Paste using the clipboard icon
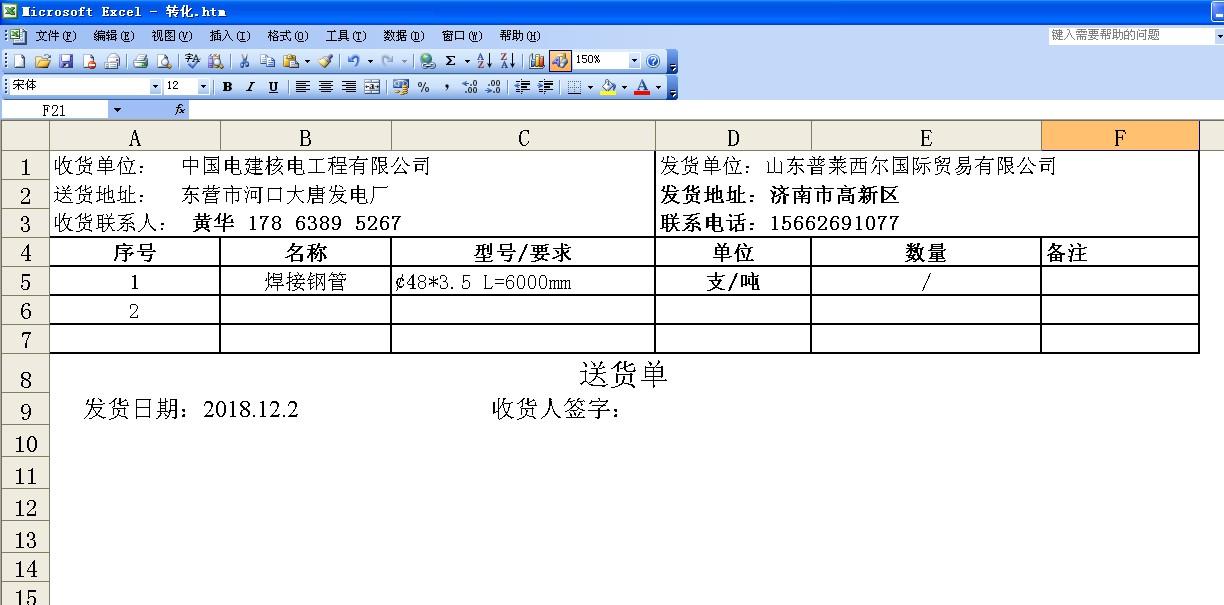Screen dimensions: 1224x605 click(291, 61)
